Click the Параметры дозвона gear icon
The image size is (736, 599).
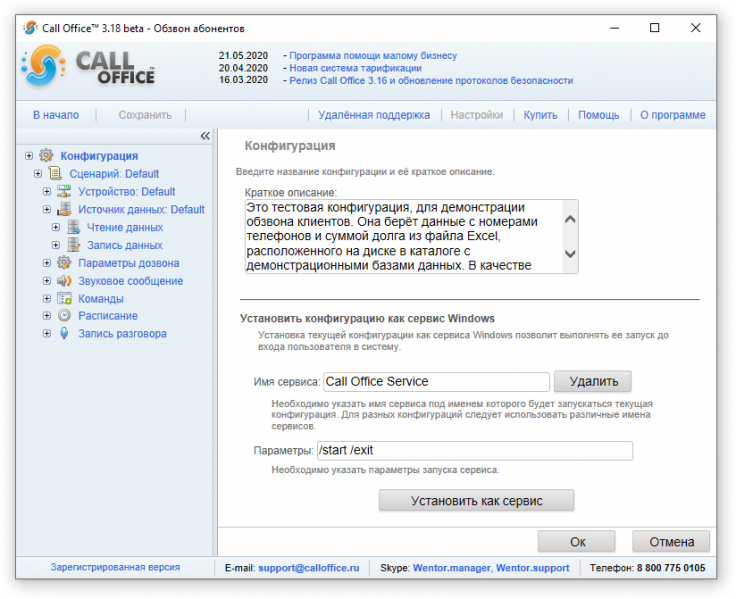coord(64,262)
